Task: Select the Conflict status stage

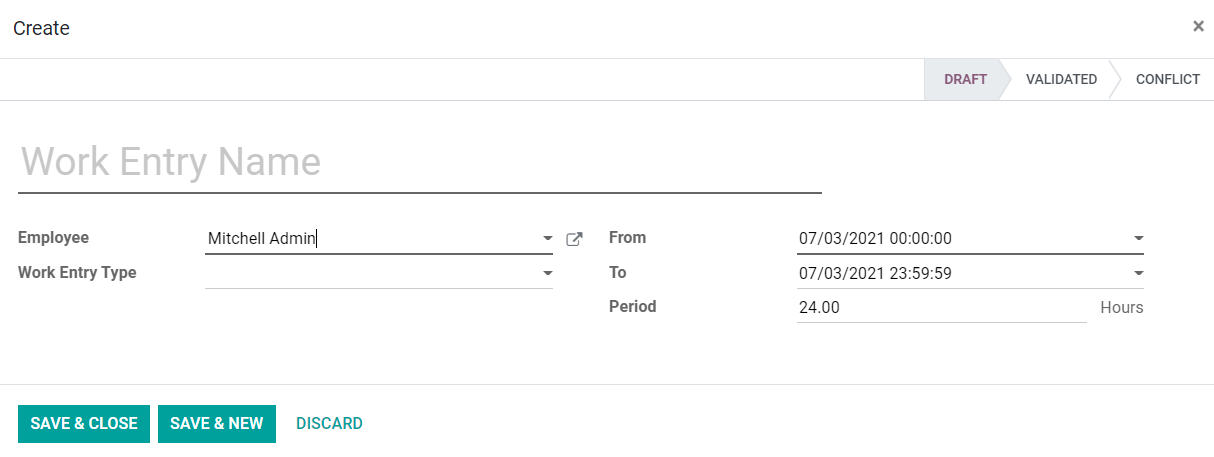Action: [x=1167, y=80]
